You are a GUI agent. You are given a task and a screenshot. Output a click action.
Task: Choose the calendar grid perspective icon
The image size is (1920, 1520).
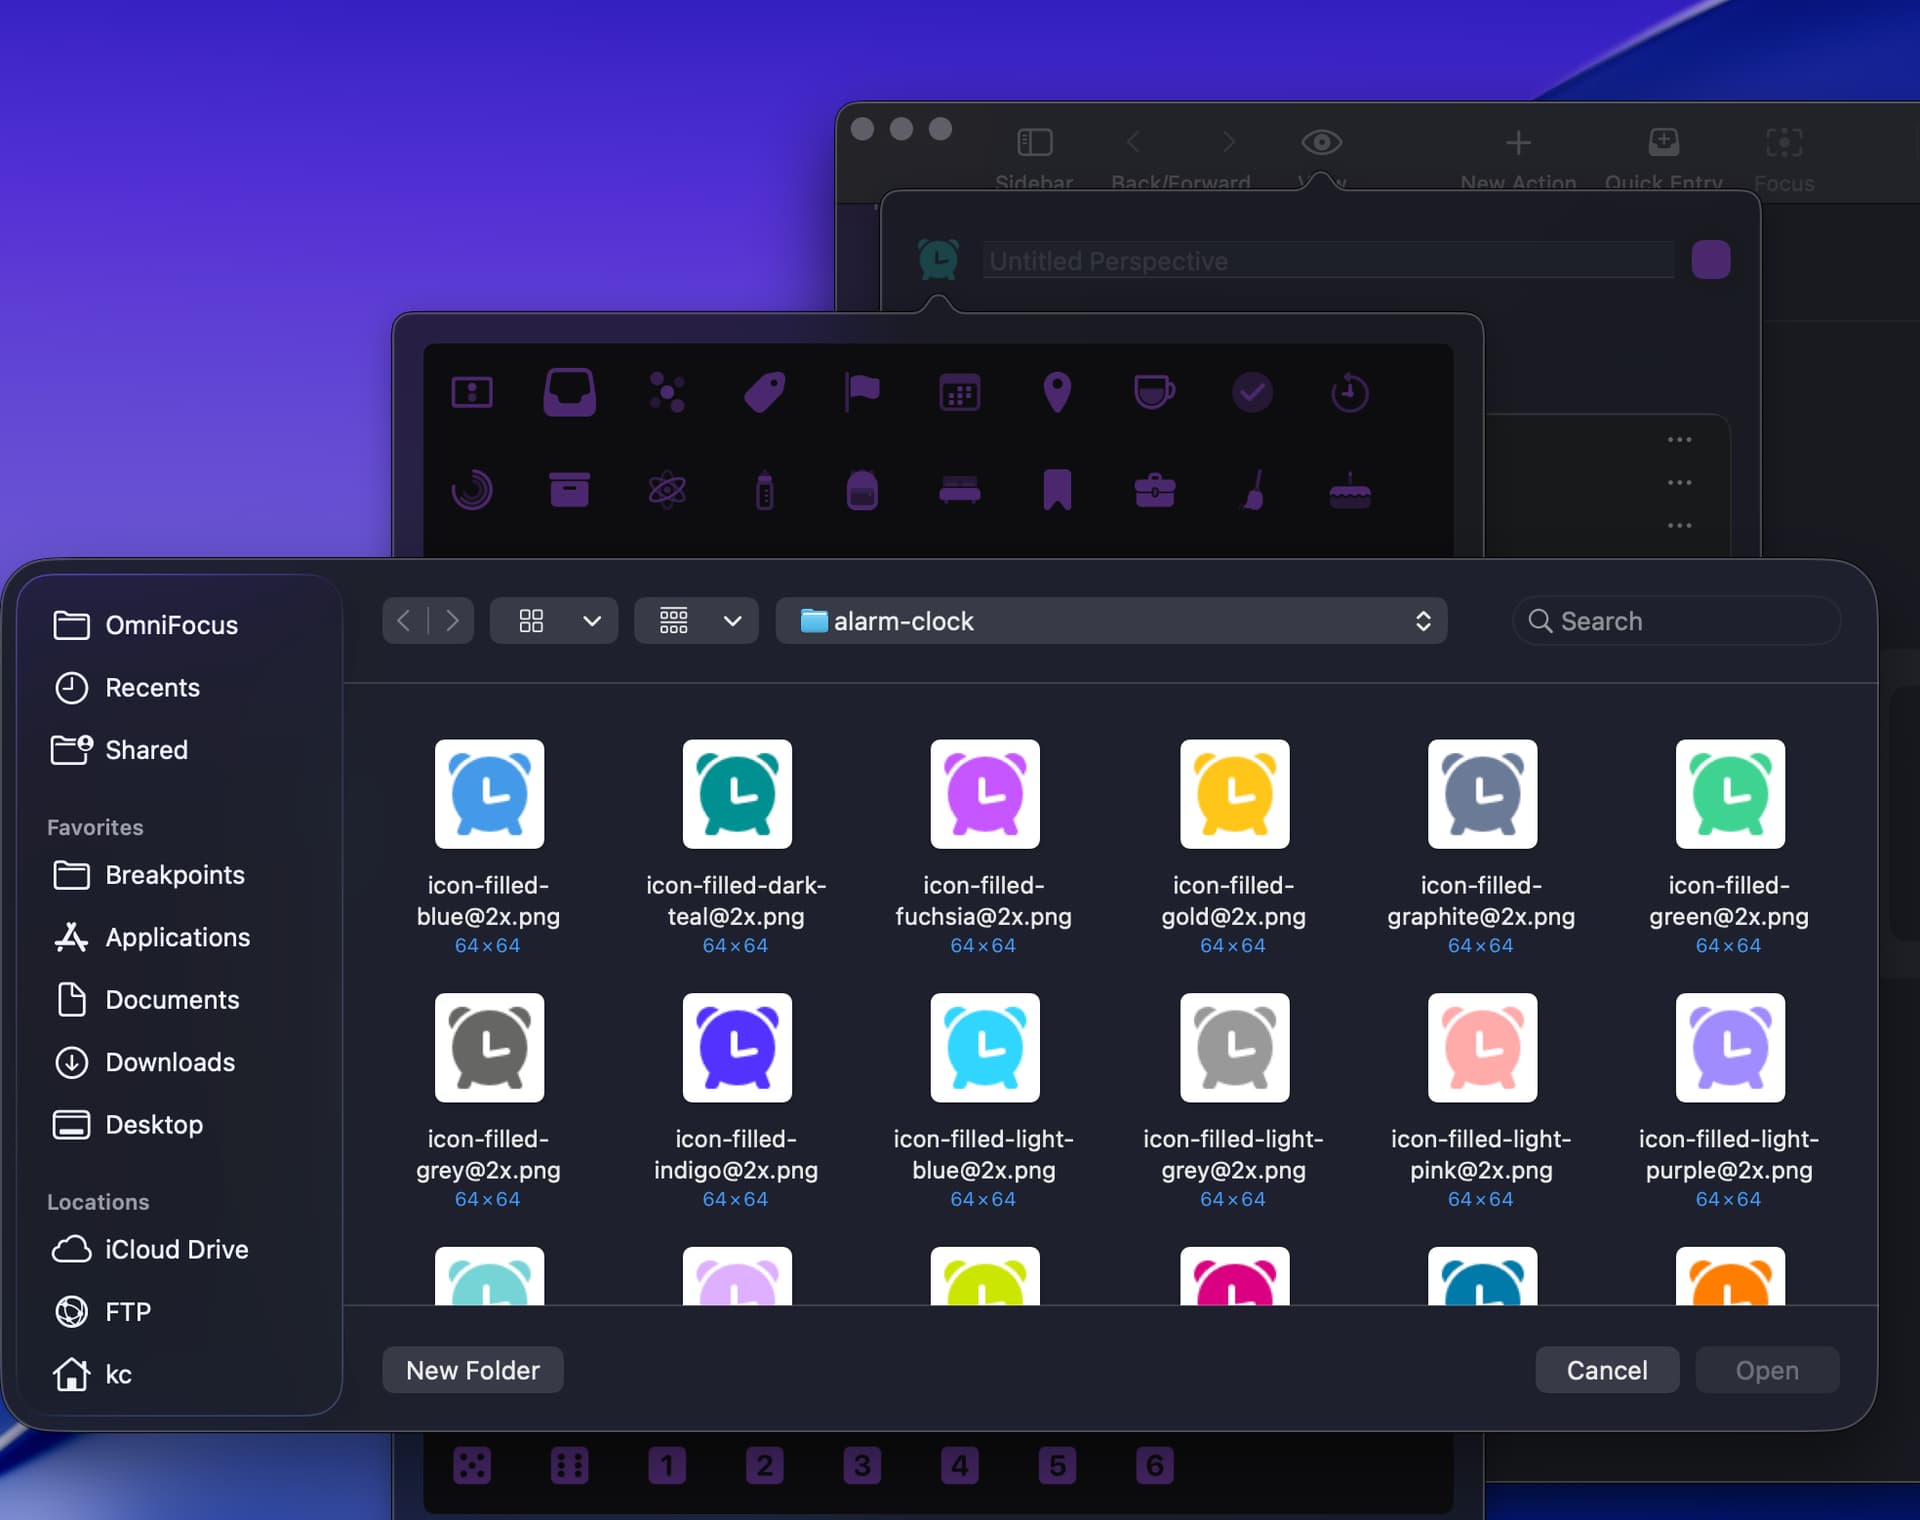959,393
